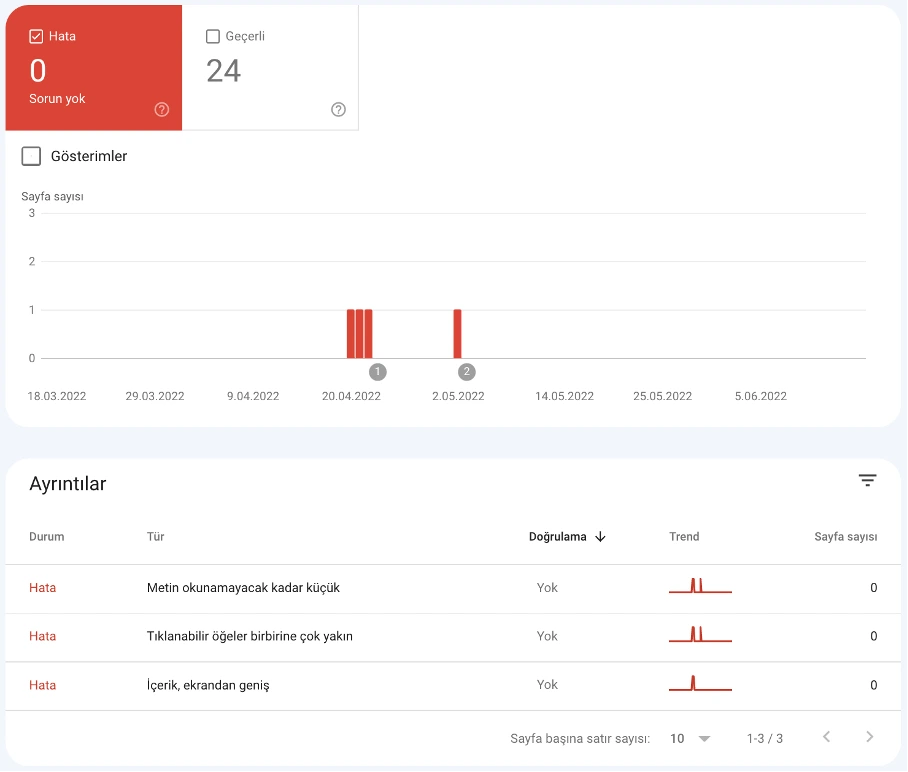The width and height of the screenshot is (908, 772).
Task: Click the Durum column header
Action: click(x=46, y=537)
